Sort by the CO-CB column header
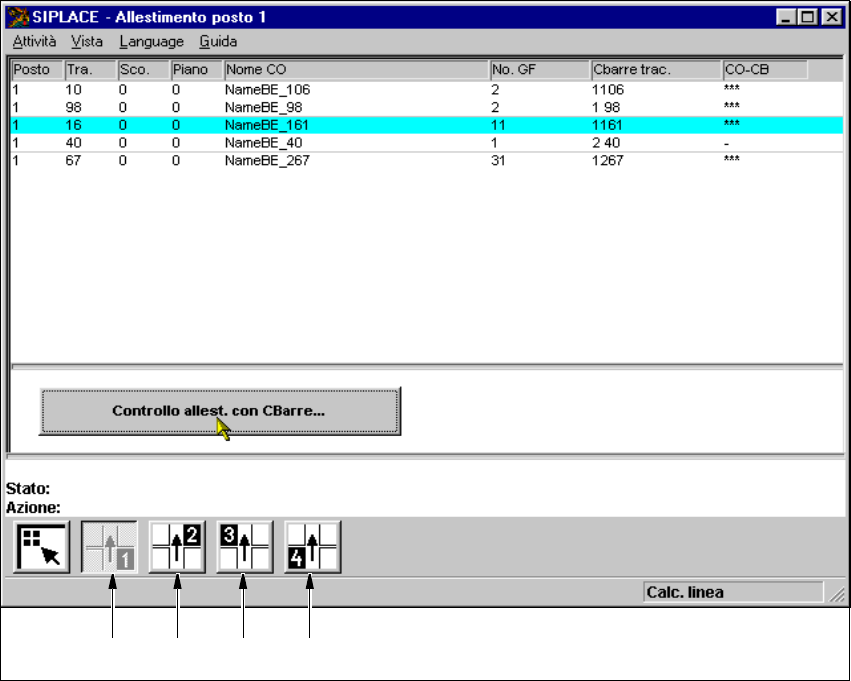The width and height of the screenshot is (851, 681). click(x=765, y=70)
